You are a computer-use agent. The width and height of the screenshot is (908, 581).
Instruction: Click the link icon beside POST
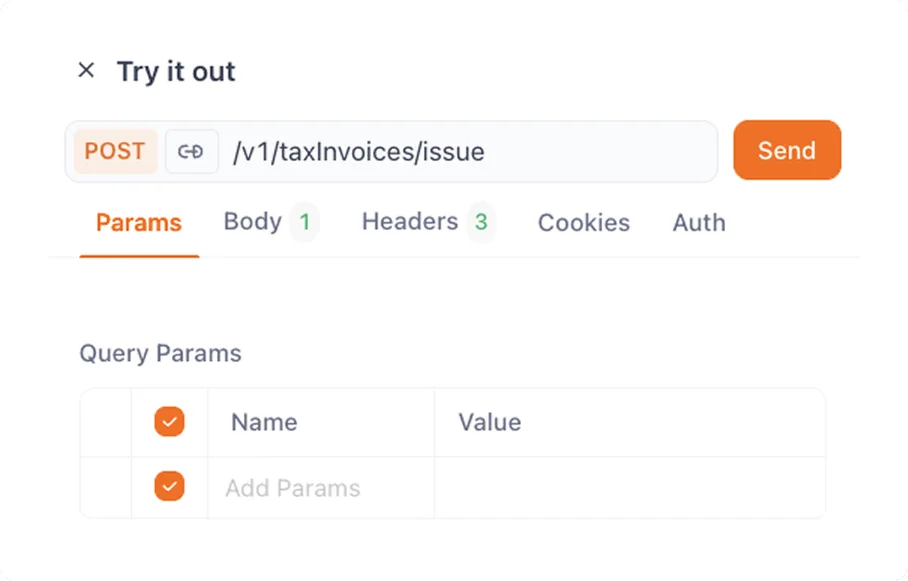tap(191, 151)
